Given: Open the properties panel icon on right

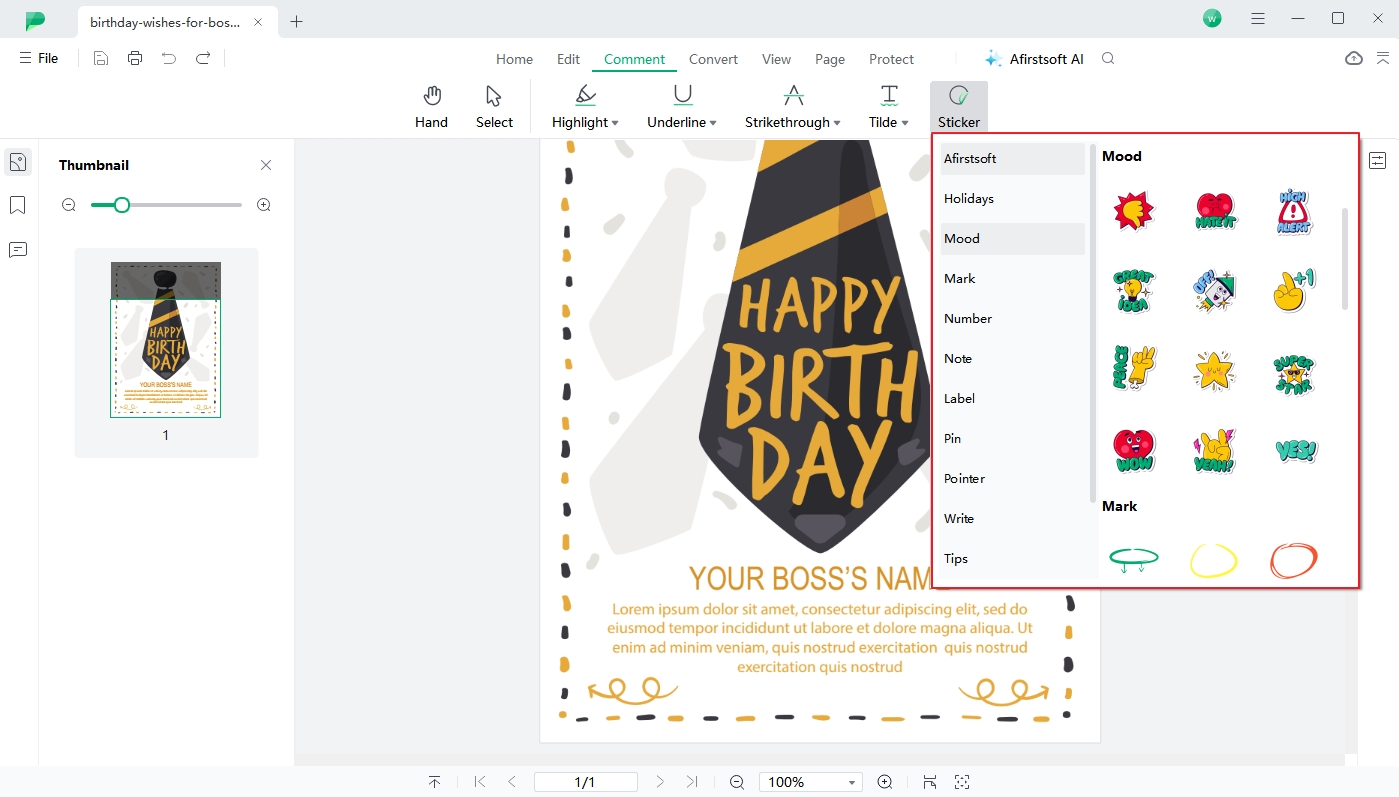Looking at the screenshot, I should point(1378,160).
